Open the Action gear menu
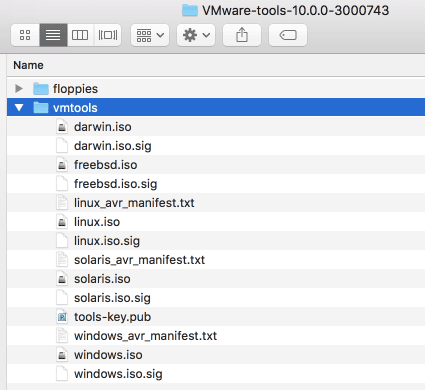The height and width of the screenshot is (390, 425). coord(196,35)
